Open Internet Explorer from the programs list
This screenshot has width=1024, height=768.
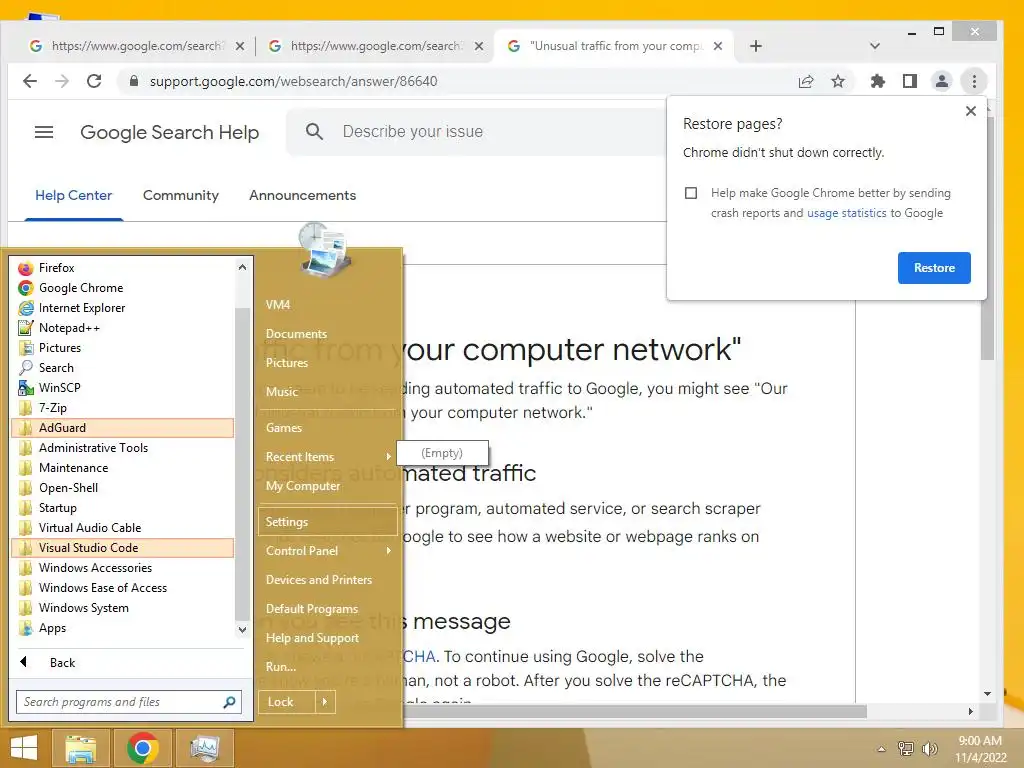(123, 308)
